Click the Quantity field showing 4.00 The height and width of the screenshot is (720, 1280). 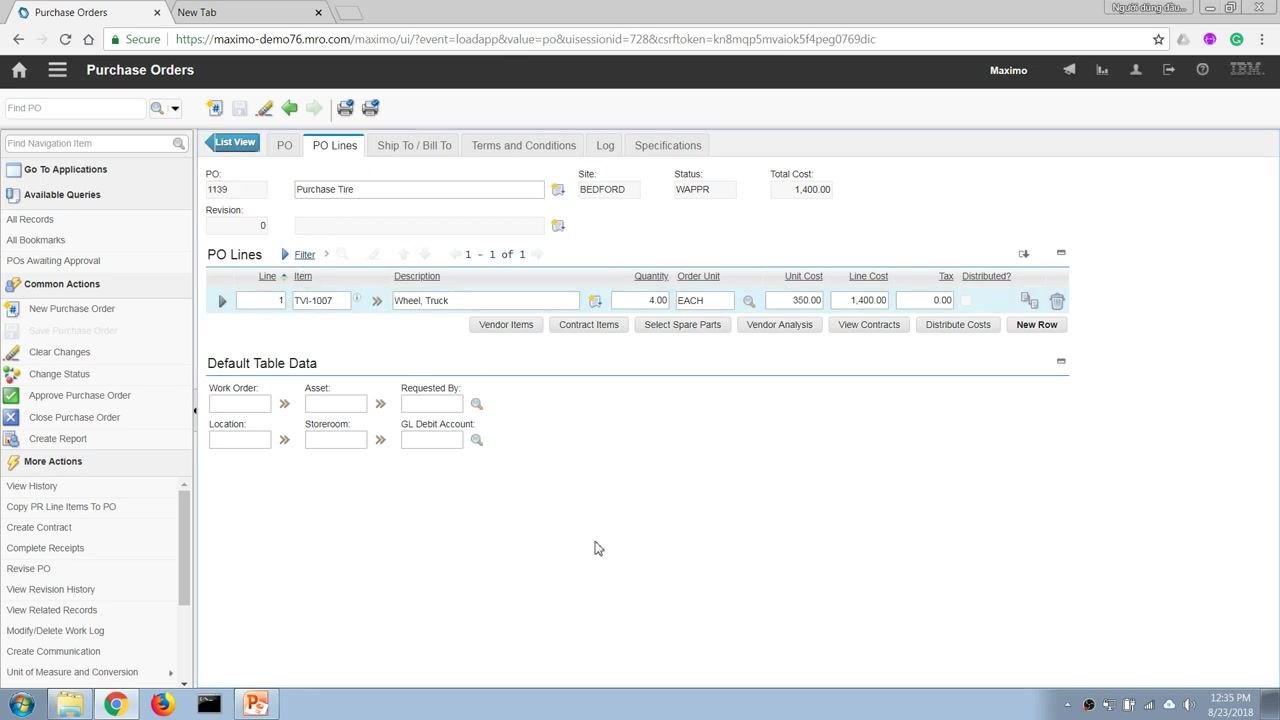640,300
